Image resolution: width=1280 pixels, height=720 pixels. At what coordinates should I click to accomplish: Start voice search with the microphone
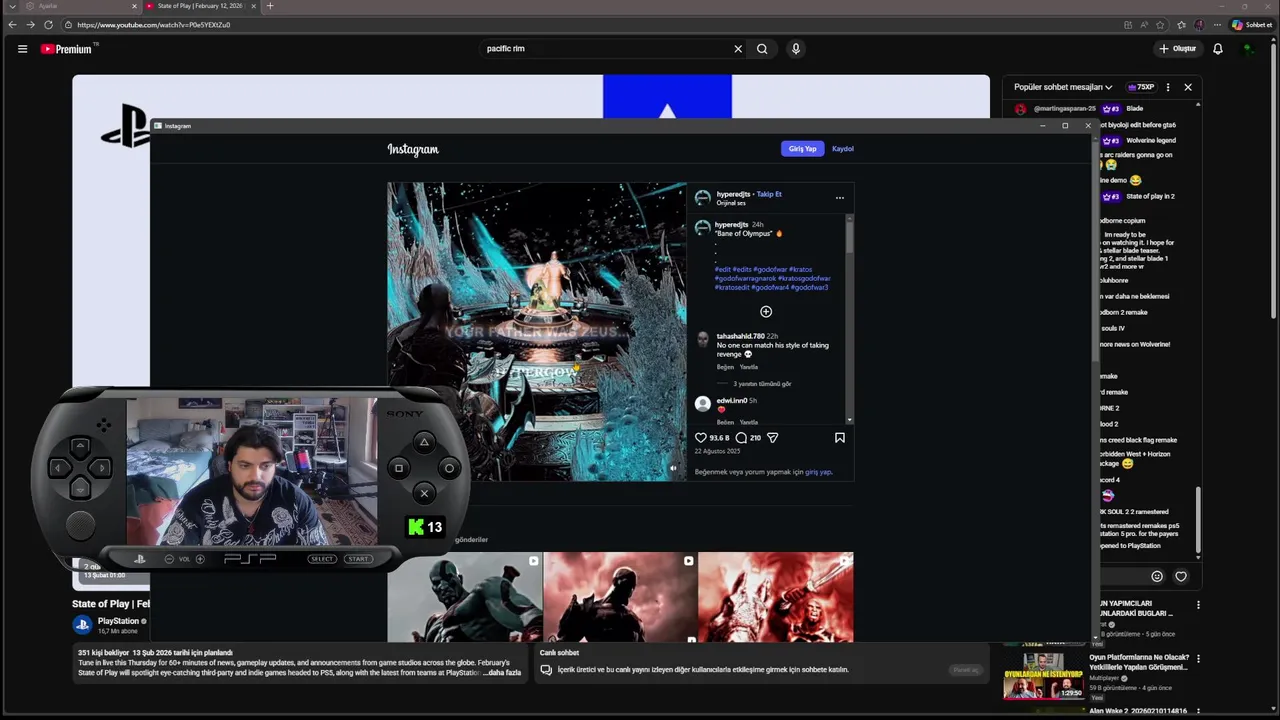pyautogui.click(x=796, y=48)
